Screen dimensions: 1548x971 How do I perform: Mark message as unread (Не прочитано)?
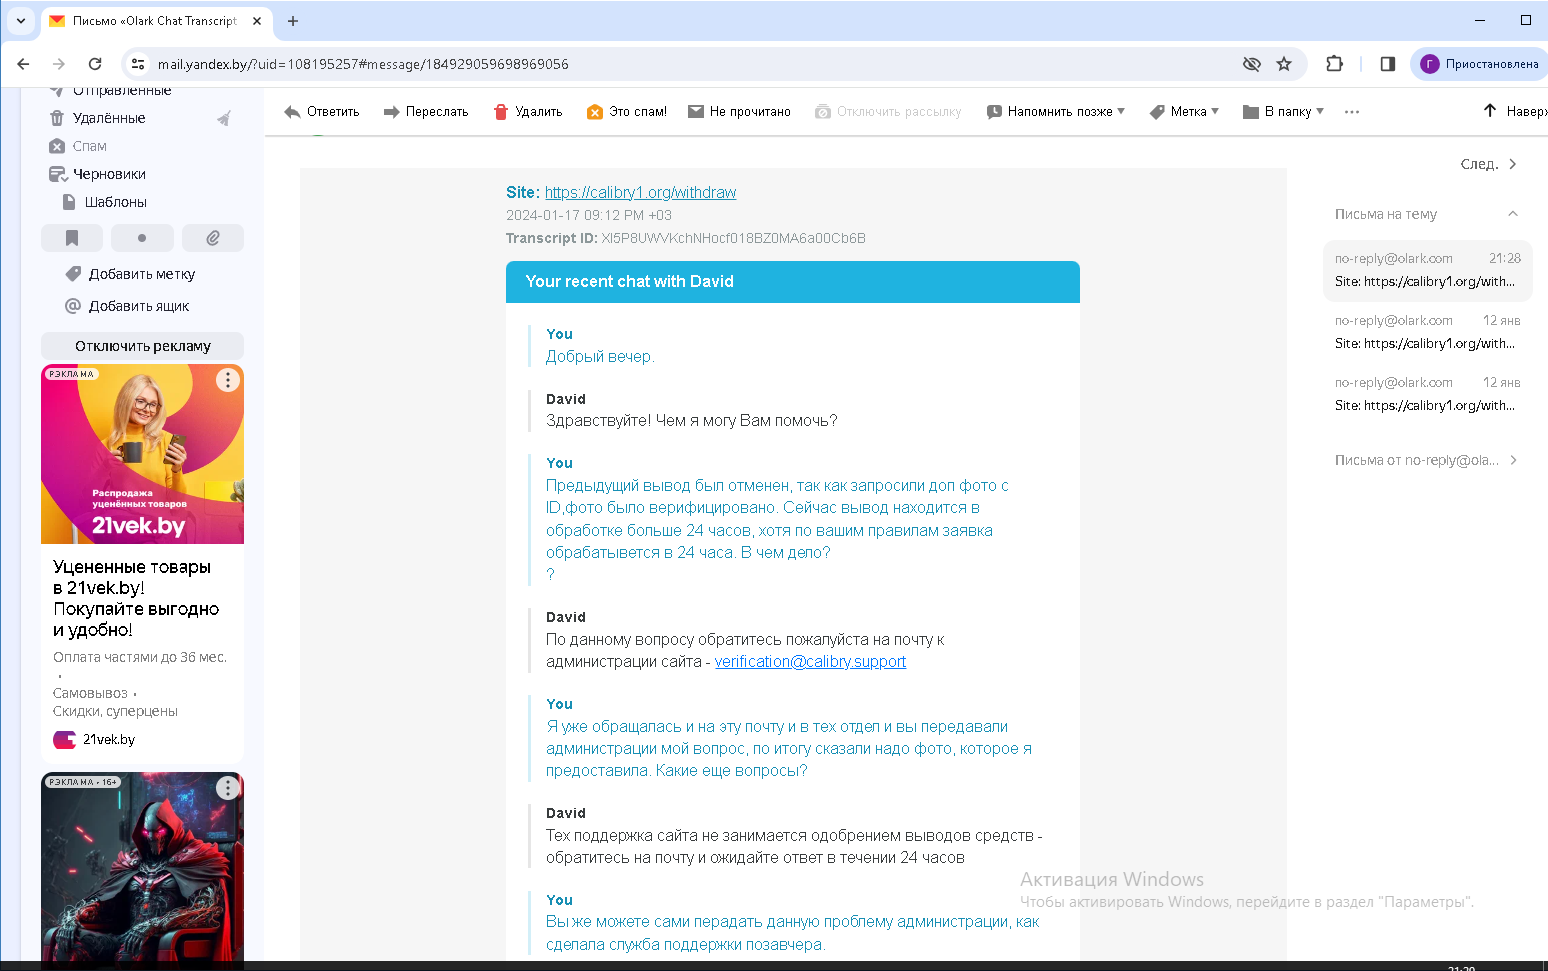[739, 112]
